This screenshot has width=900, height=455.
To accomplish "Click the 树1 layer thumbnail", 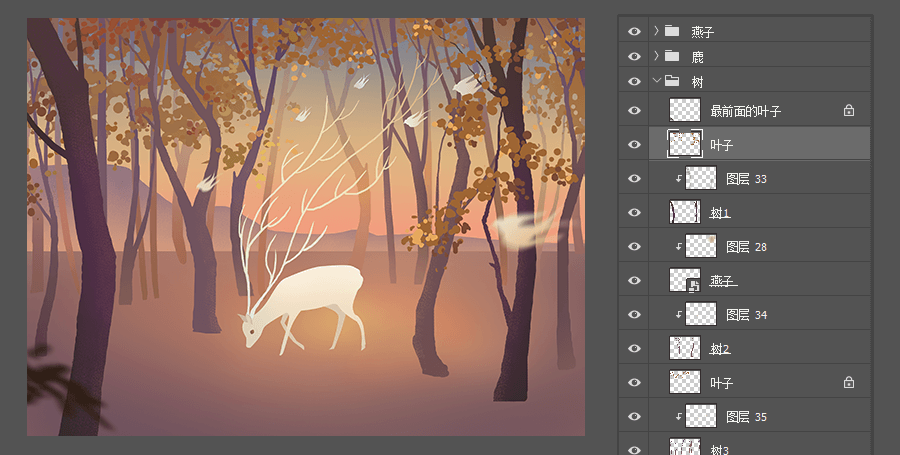I will tap(685, 212).
